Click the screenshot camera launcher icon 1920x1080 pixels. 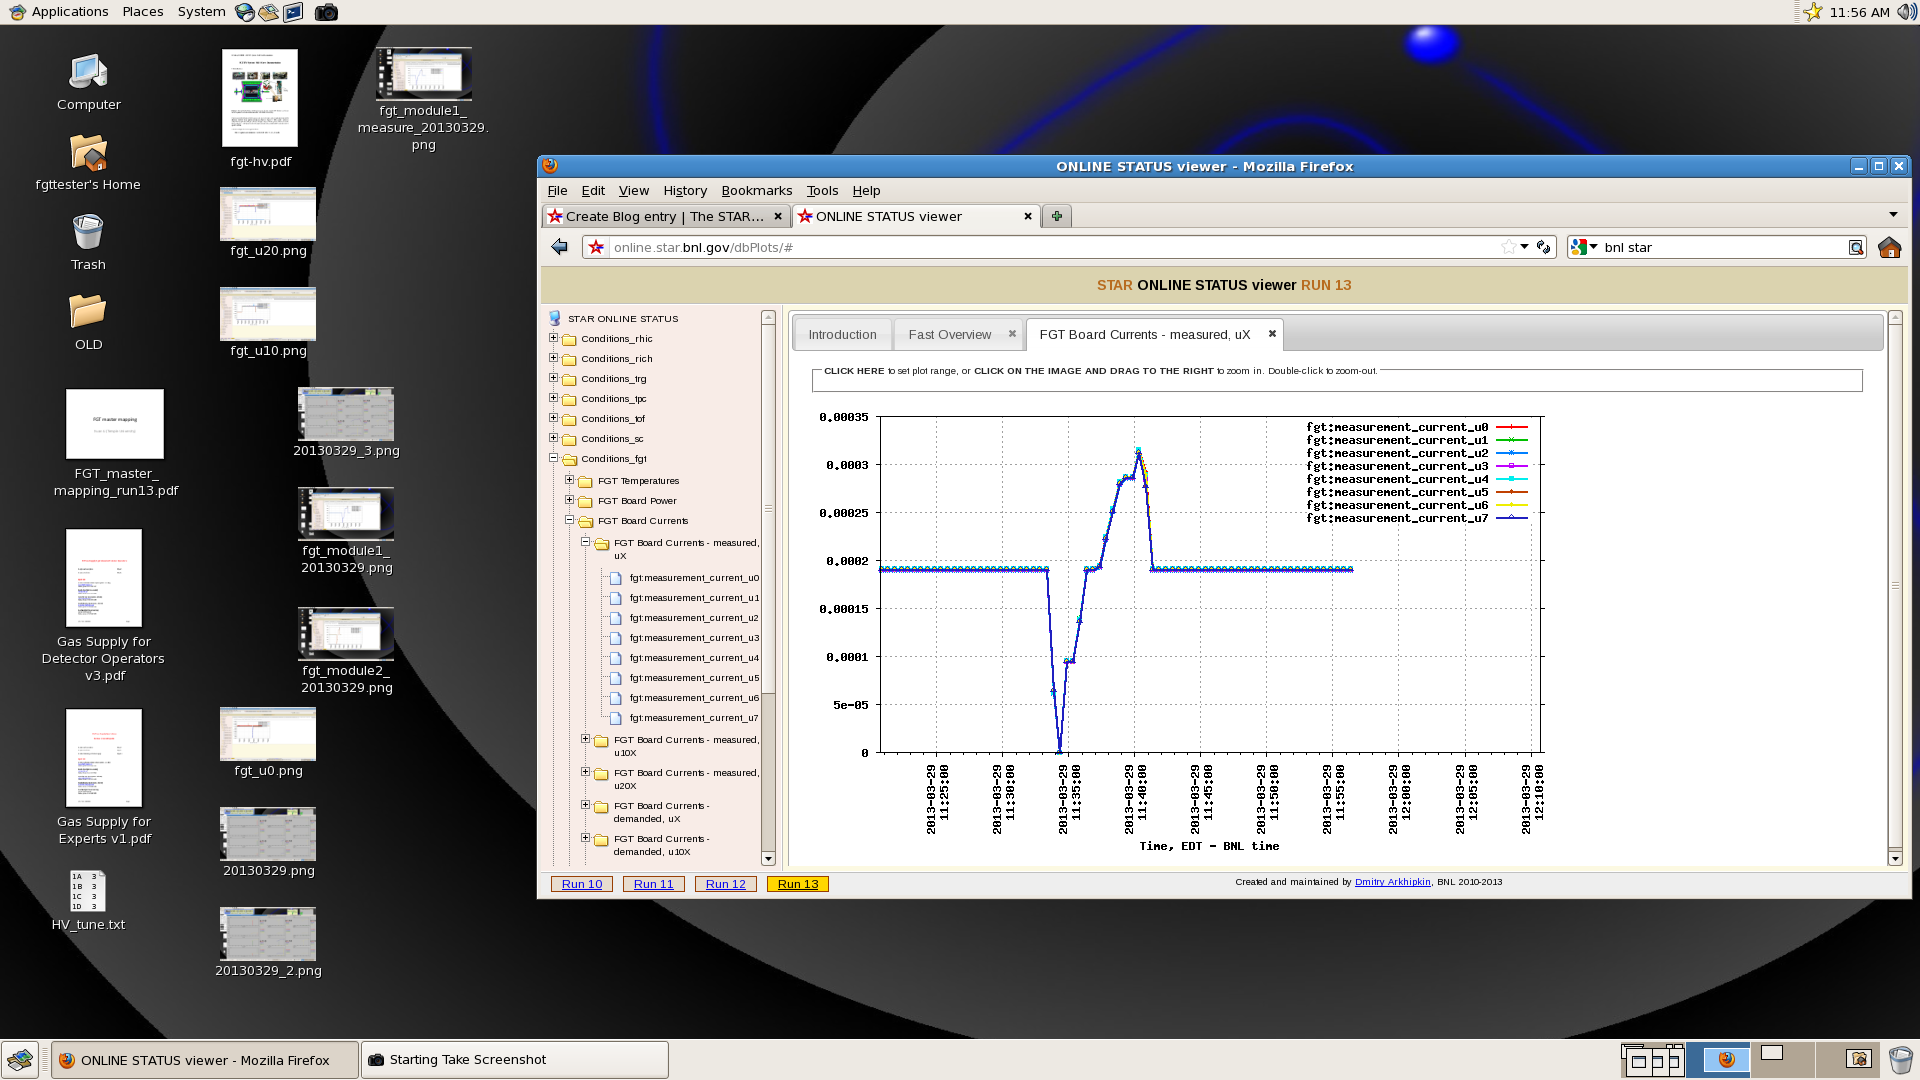[x=326, y=12]
